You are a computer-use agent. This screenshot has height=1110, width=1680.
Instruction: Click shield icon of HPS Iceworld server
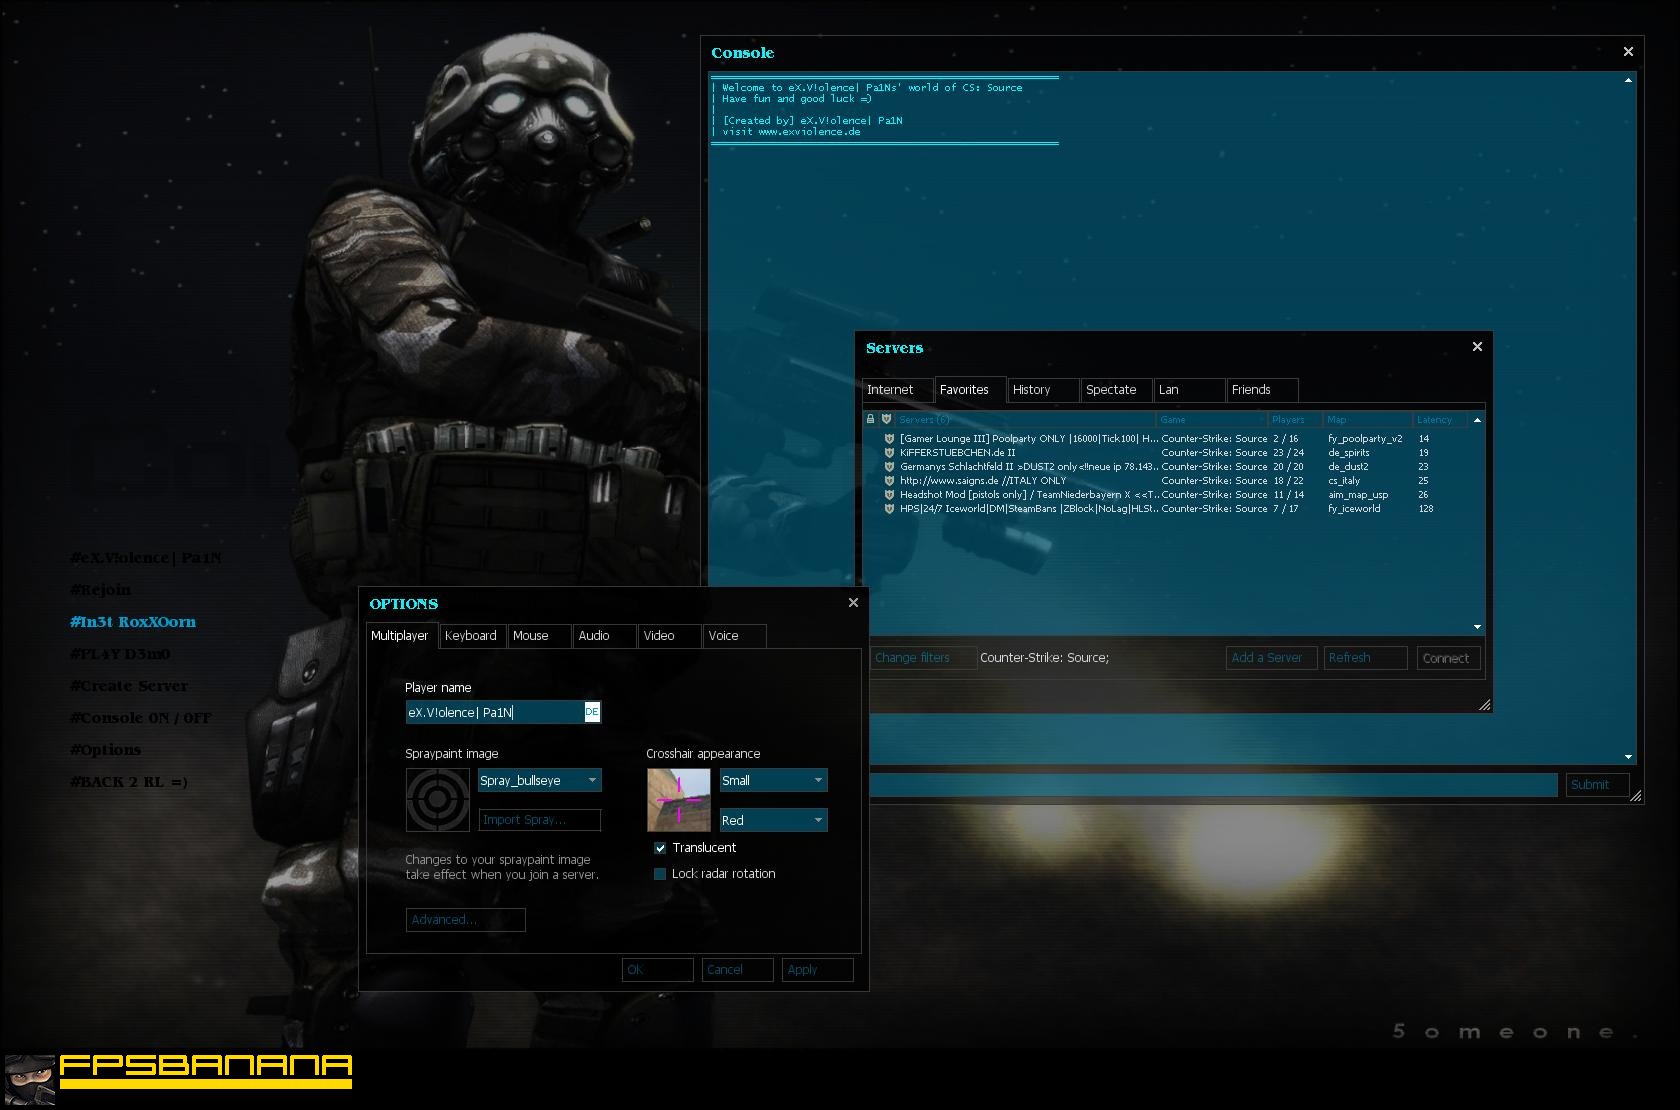(889, 509)
